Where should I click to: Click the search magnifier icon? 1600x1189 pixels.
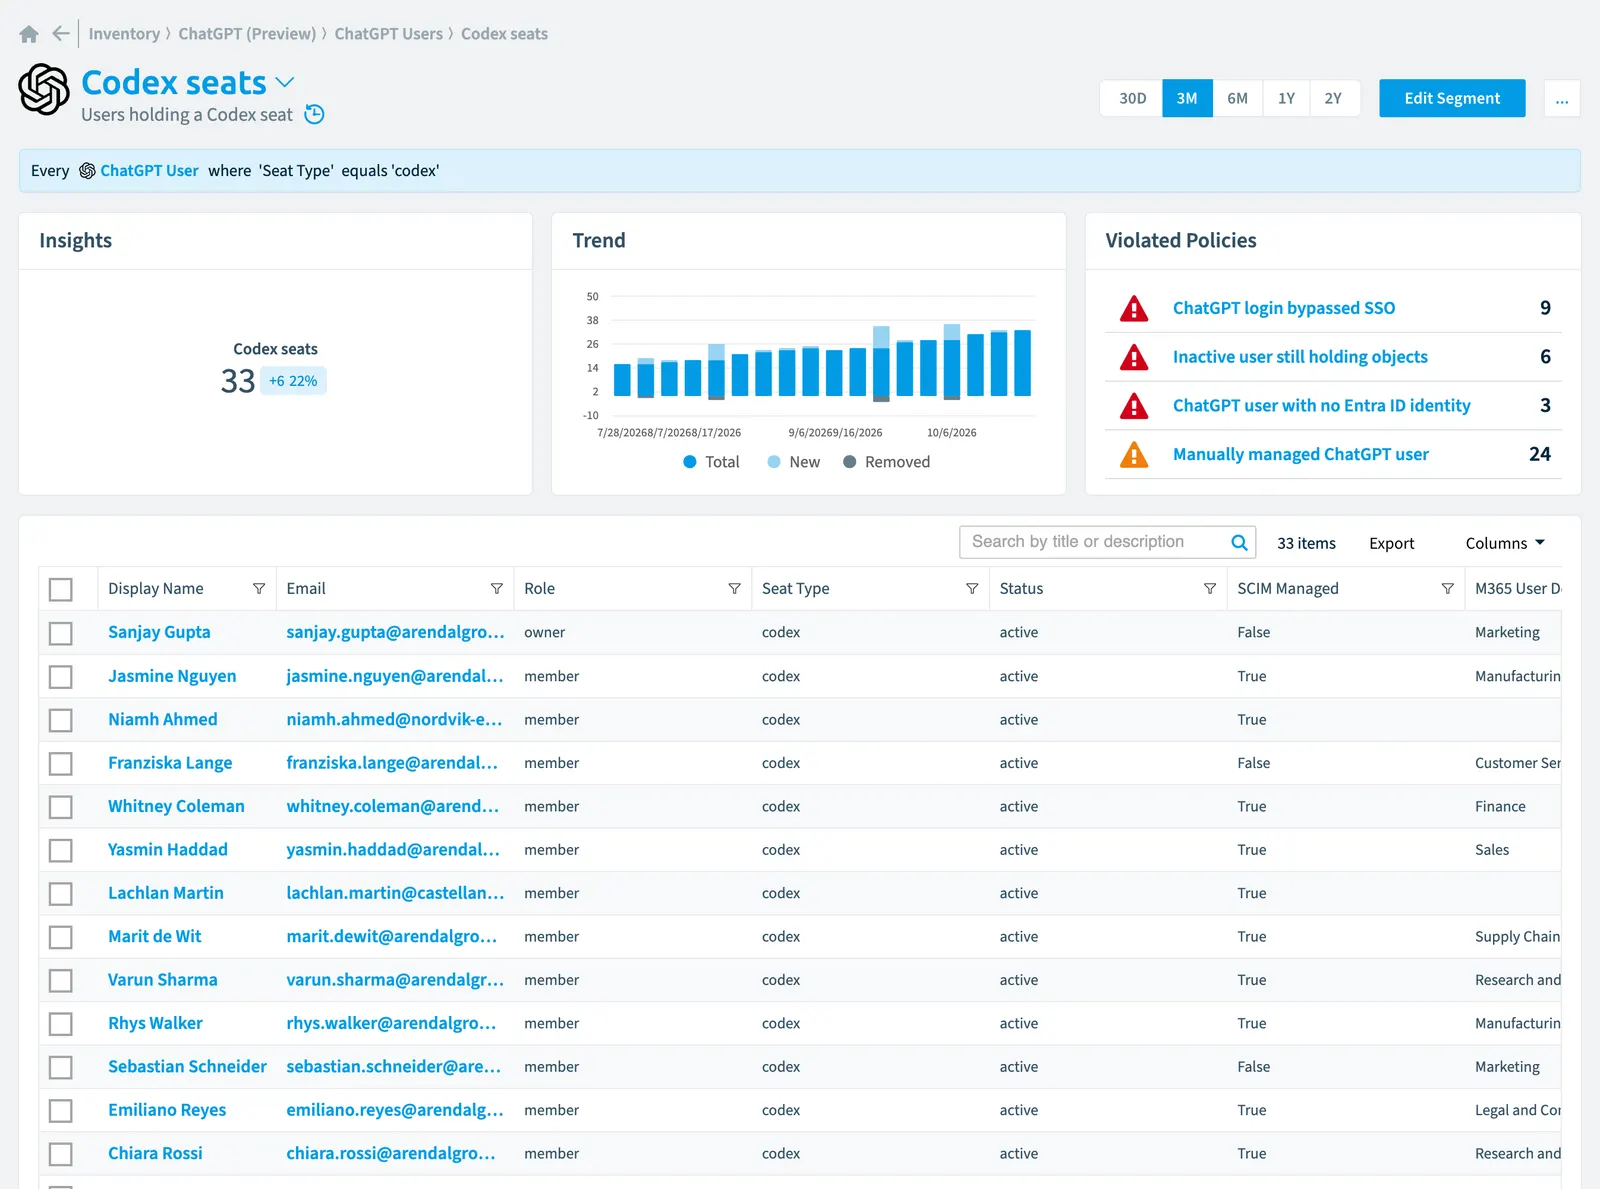(1239, 542)
